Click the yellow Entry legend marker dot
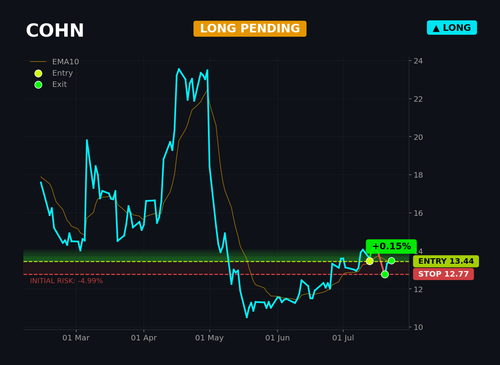Image resolution: width=500 pixels, height=365 pixels. click(38, 73)
